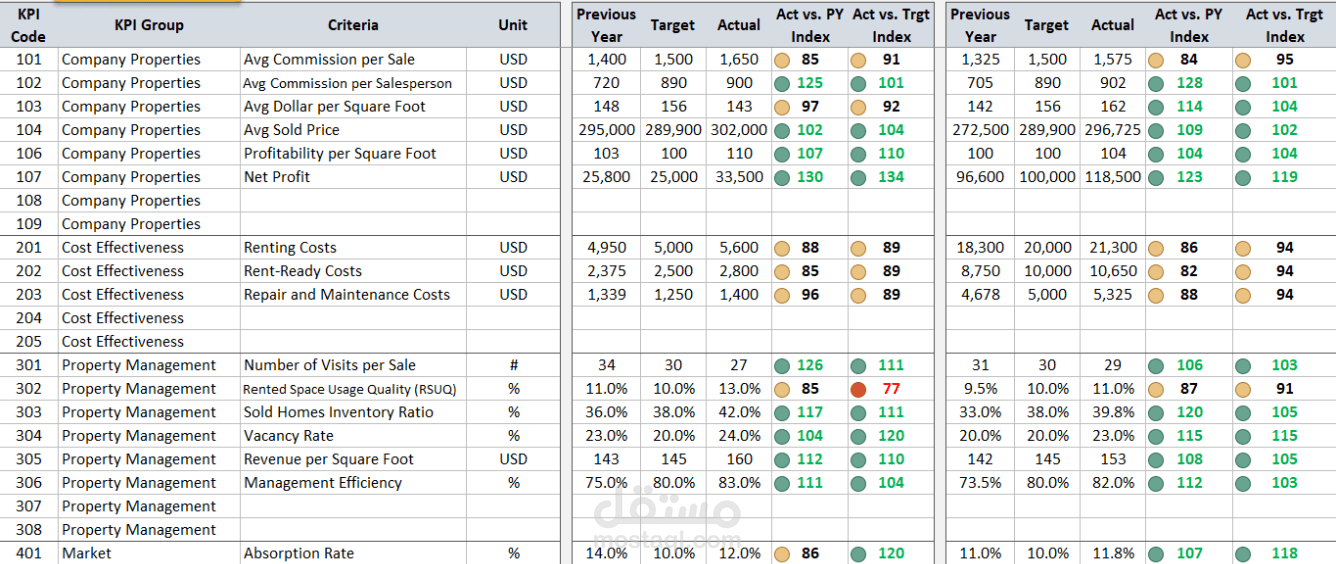Click the Absorption Rate cell
This screenshot has width=1336, height=564.
[353, 553]
